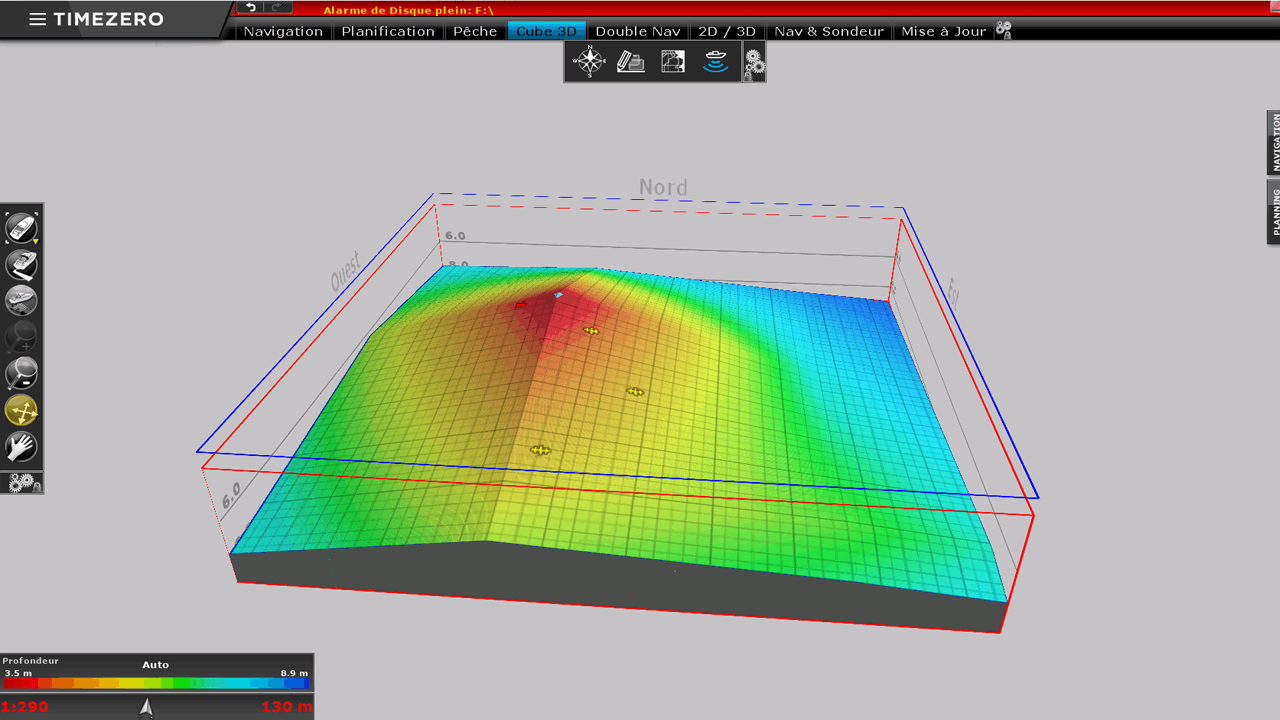This screenshot has width=1280, height=720.
Task: Activate the yellow pan arrows tool
Action: 21,410
